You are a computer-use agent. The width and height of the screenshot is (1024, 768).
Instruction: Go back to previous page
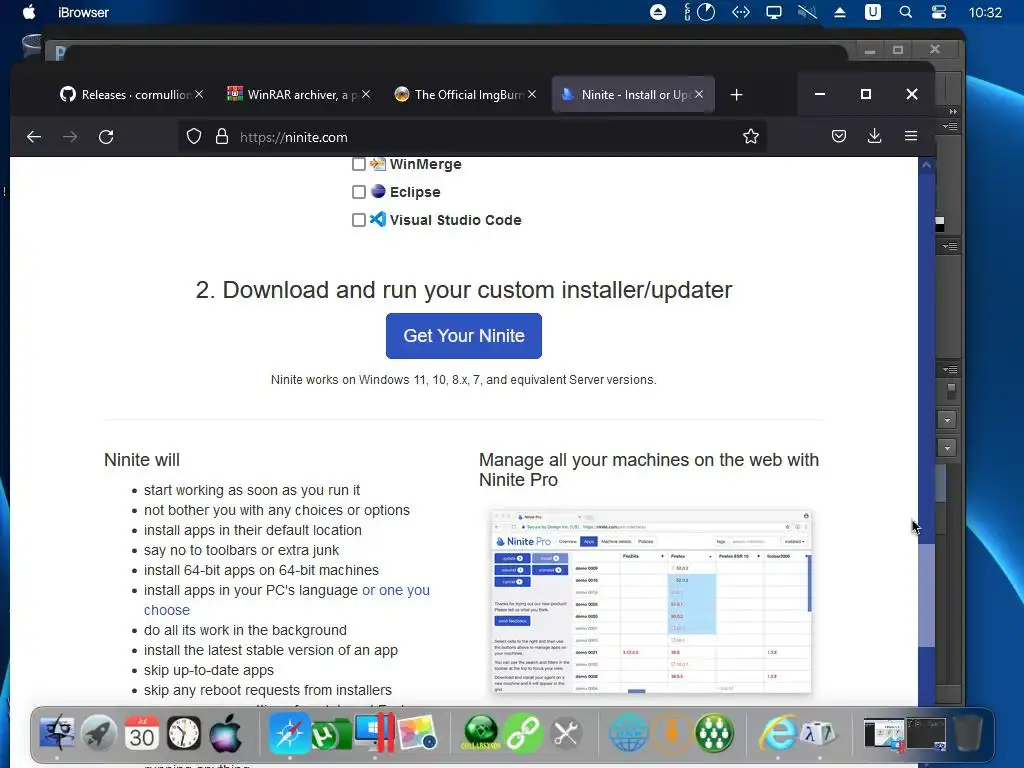pos(34,136)
